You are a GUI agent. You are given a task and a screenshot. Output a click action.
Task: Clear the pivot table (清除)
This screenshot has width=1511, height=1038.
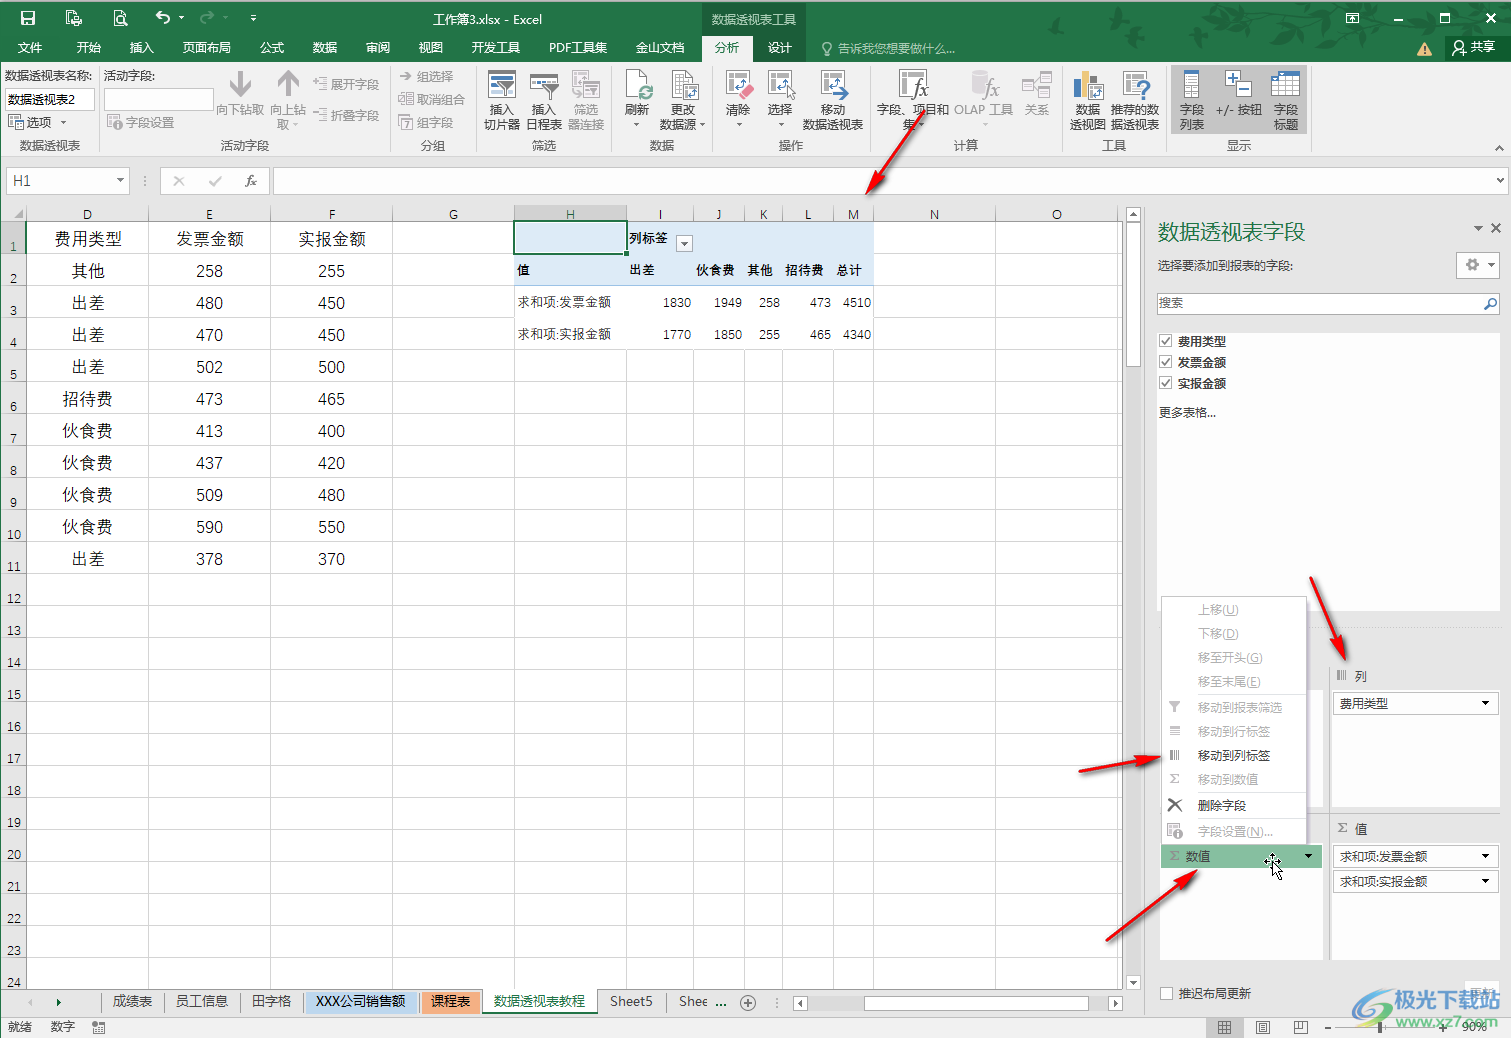coord(738,100)
